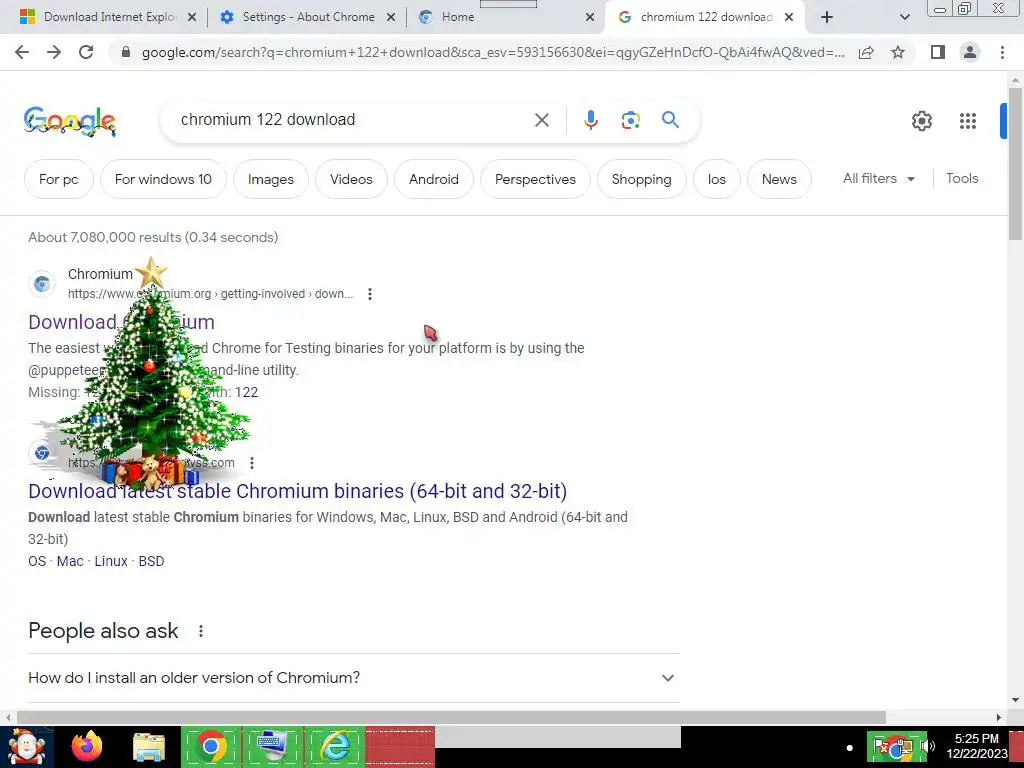Image resolution: width=1024 pixels, height=768 pixels.
Task: Click the address bar URL
Action: (x=492, y=52)
